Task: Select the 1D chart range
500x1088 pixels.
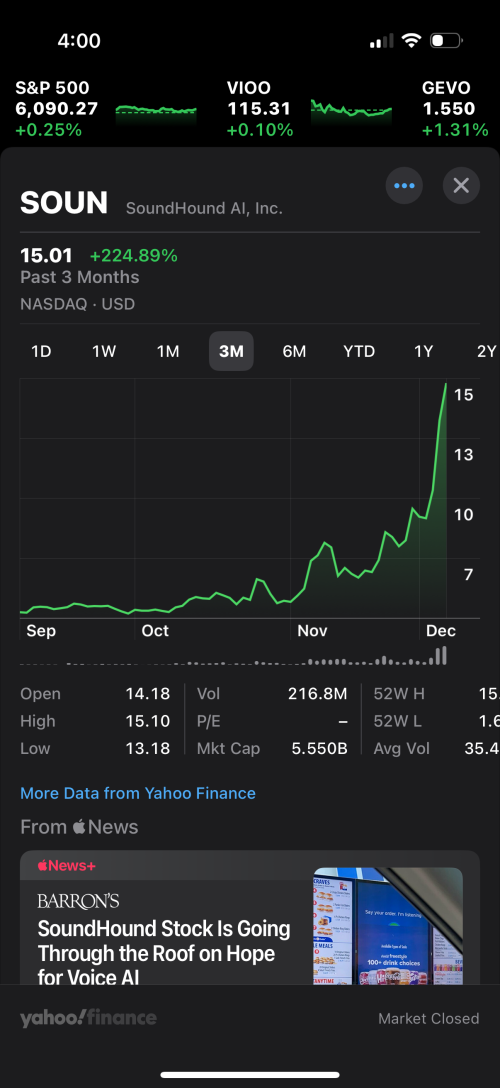Action: point(42,351)
